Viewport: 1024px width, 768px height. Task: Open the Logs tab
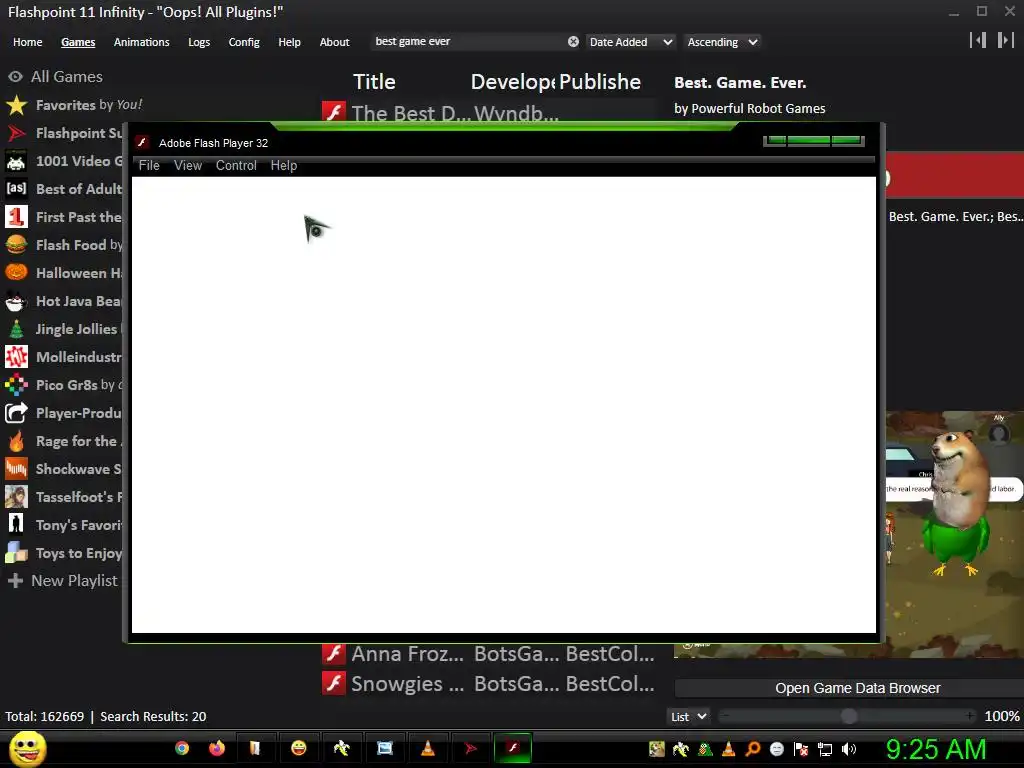199,42
